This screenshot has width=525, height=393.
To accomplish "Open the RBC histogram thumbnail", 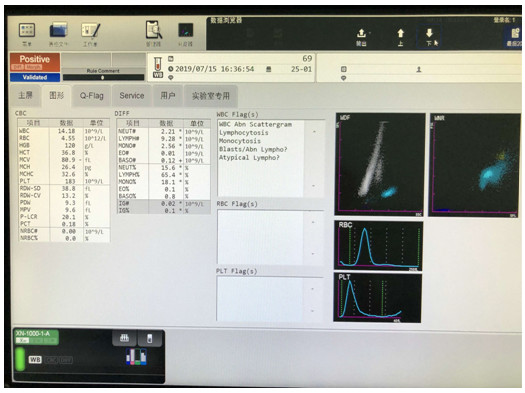I will [x=378, y=245].
